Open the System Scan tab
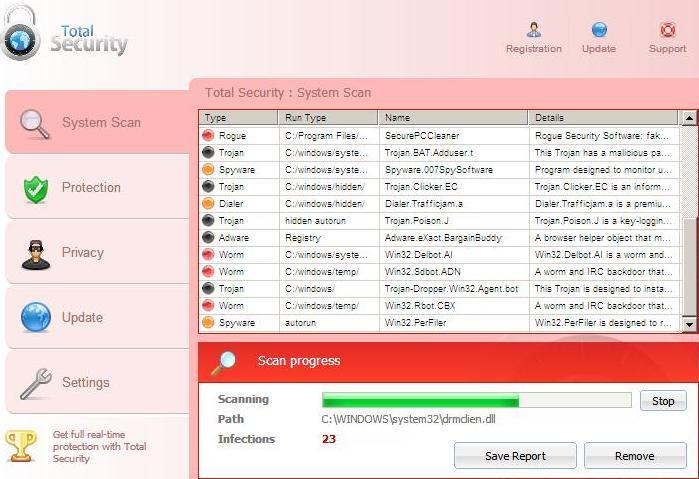Image resolution: width=699 pixels, height=479 pixels. [x=97, y=122]
